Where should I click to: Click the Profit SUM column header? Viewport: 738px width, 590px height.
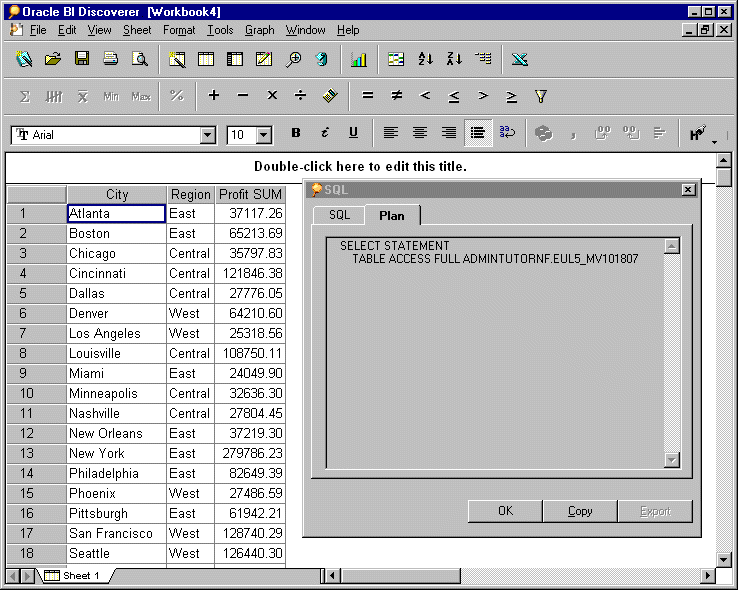click(x=250, y=194)
